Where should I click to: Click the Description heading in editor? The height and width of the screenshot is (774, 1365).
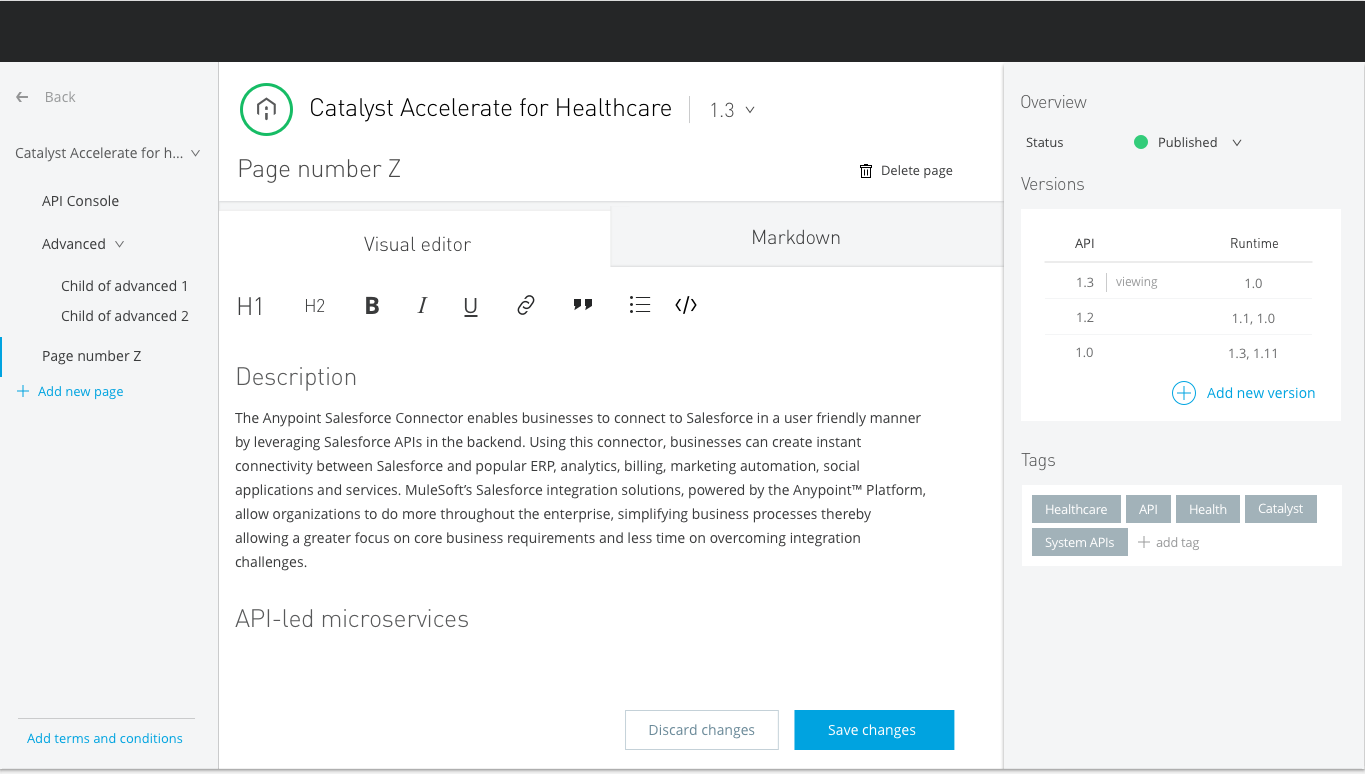[296, 377]
